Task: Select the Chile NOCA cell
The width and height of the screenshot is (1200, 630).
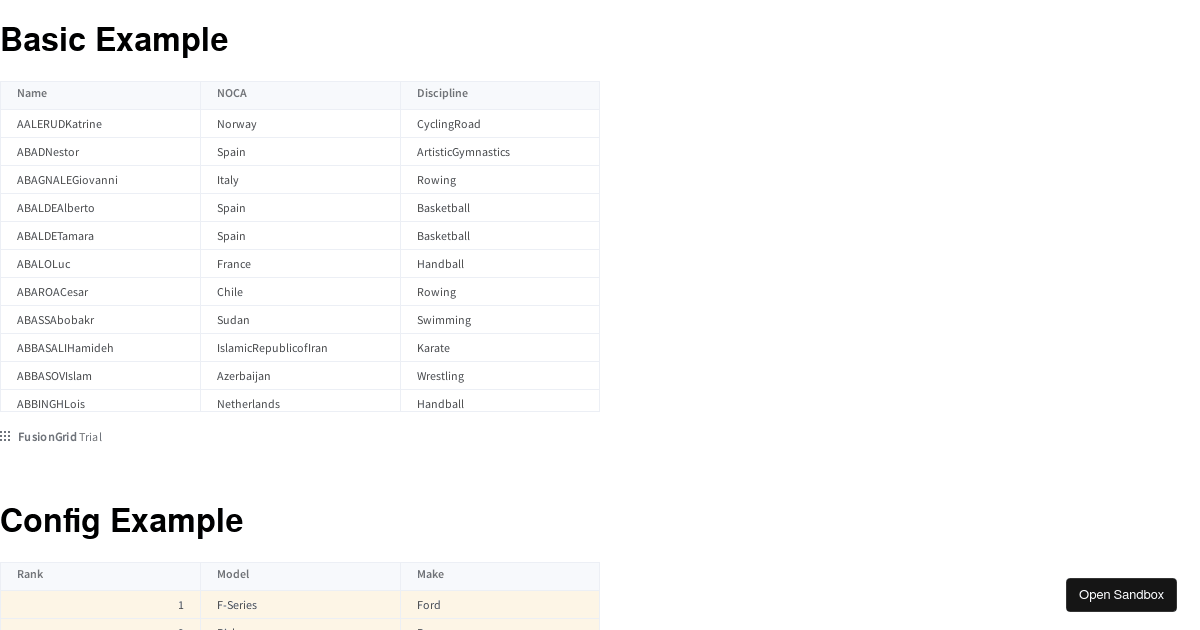Action: (230, 292)
